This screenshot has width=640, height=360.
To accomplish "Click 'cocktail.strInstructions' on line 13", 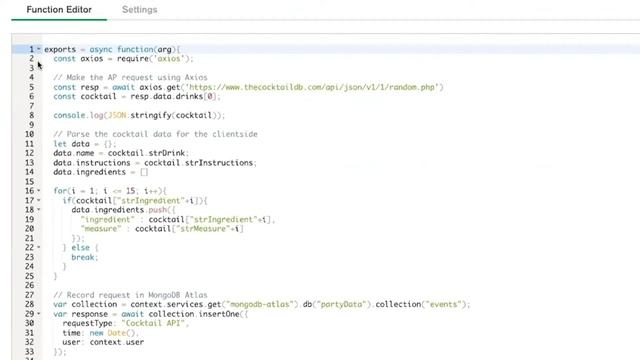I will coord(199,163).
